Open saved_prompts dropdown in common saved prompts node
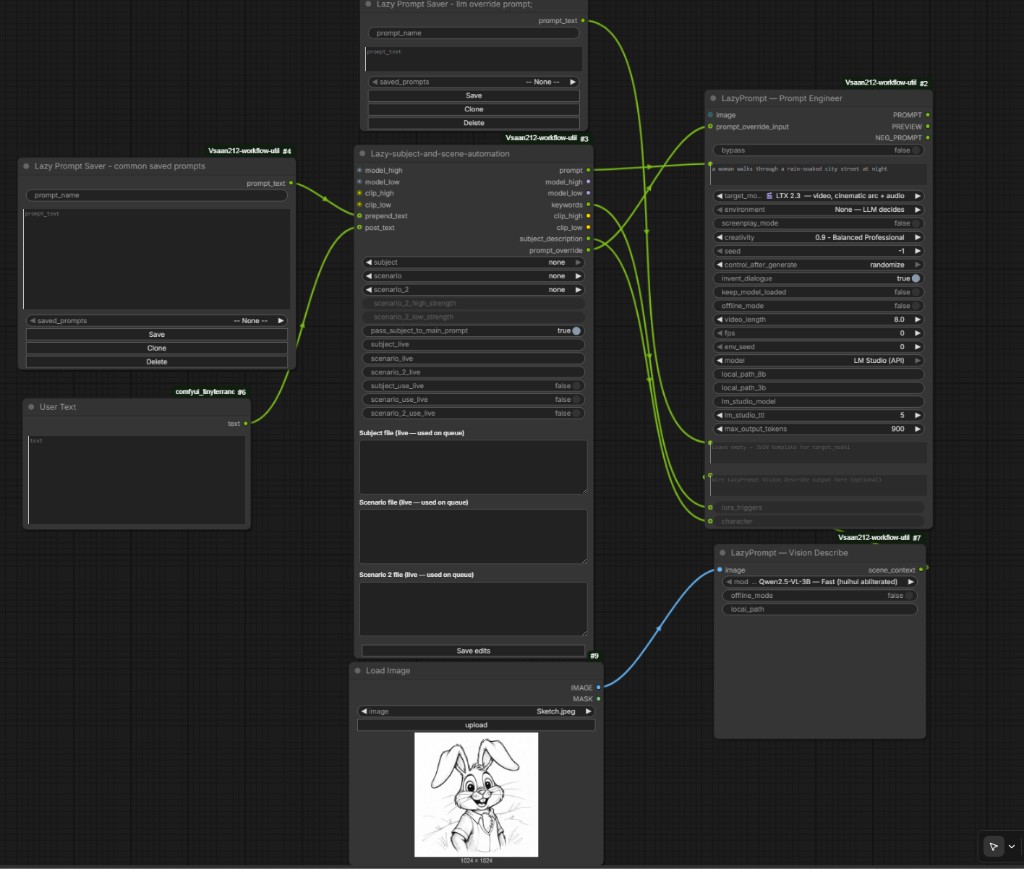Image resolution: width=1024 pixels, height=869 pixels. (157, 321)
